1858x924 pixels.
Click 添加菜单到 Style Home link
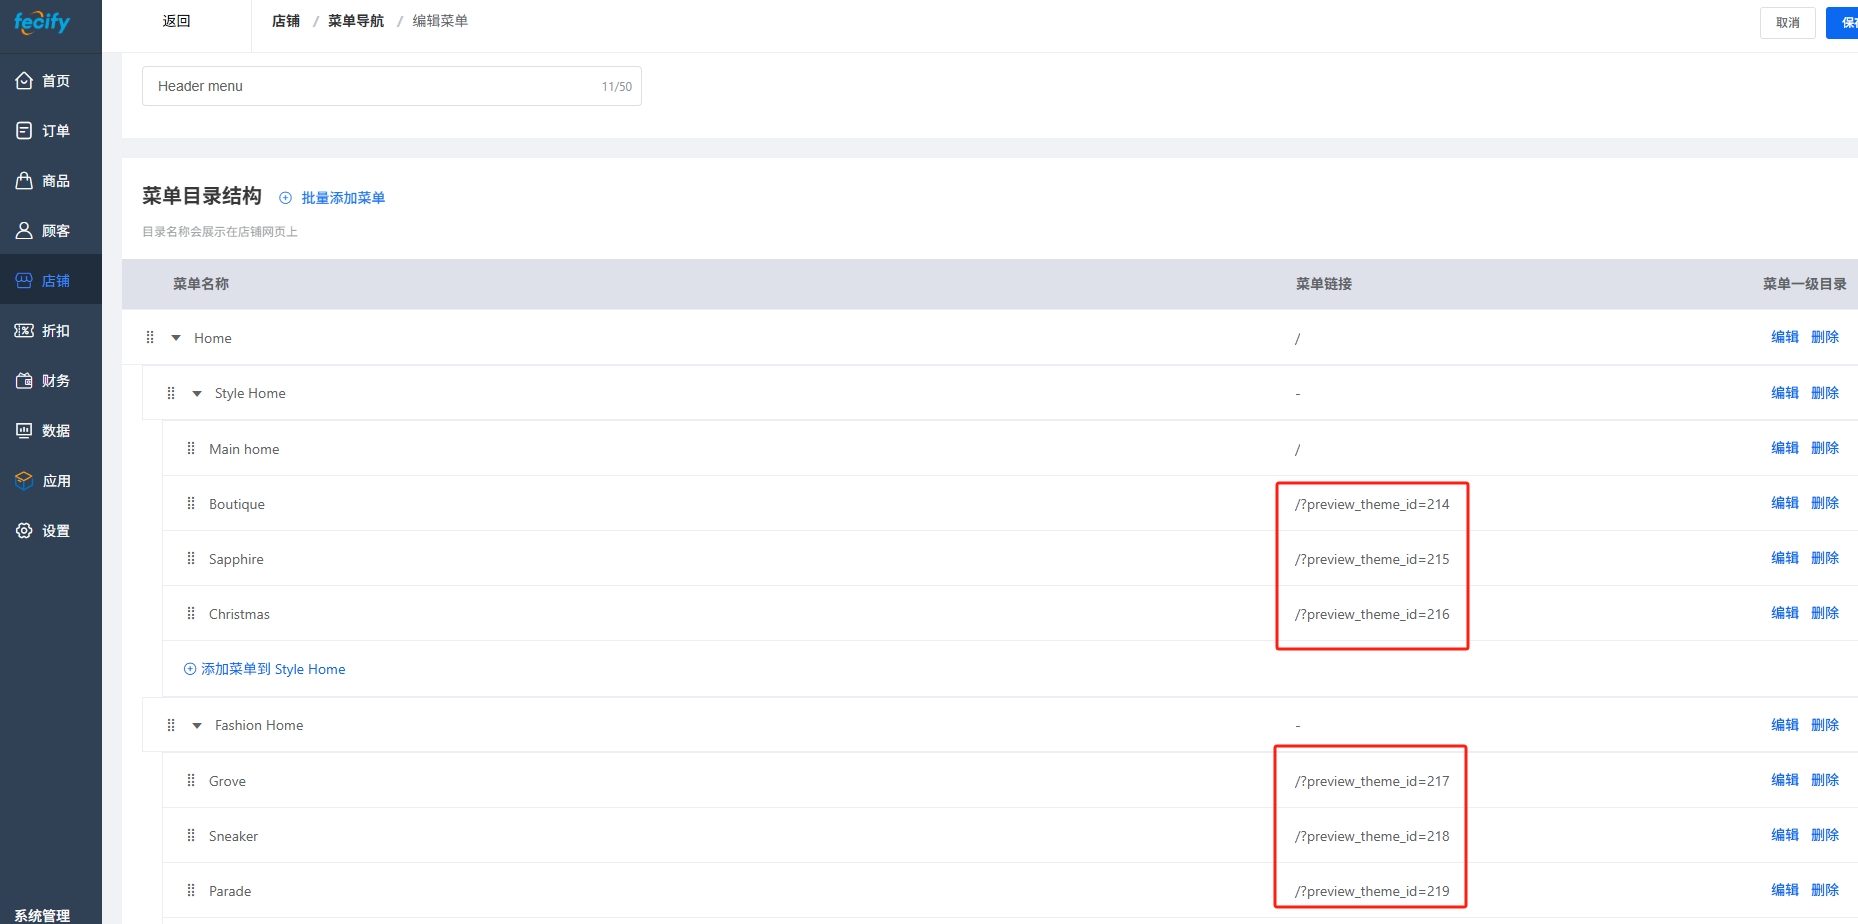coord(265,669)
